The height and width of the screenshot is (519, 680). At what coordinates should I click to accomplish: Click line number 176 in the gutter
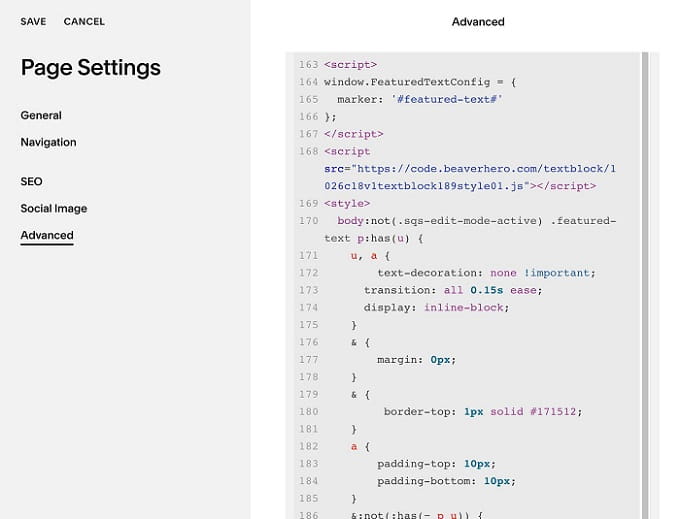coord(308,342)
